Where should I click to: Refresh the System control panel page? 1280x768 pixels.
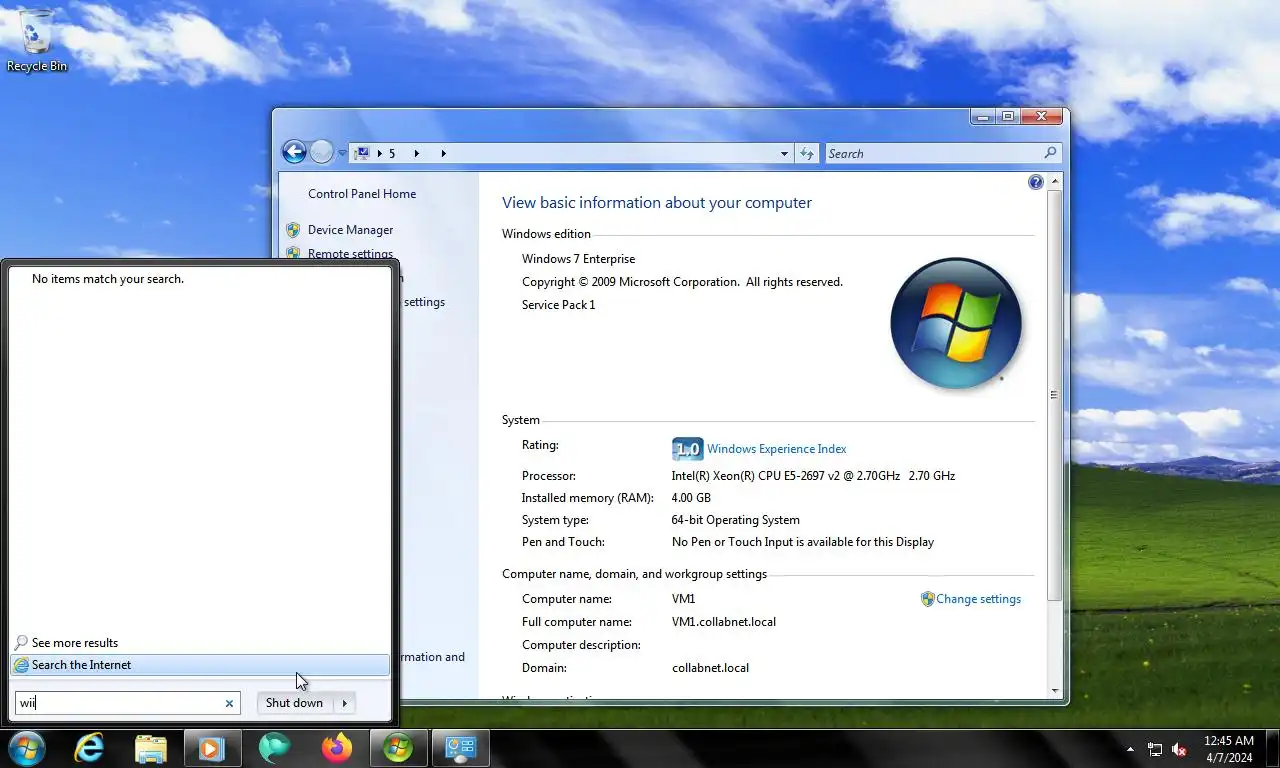pos(807,153)
